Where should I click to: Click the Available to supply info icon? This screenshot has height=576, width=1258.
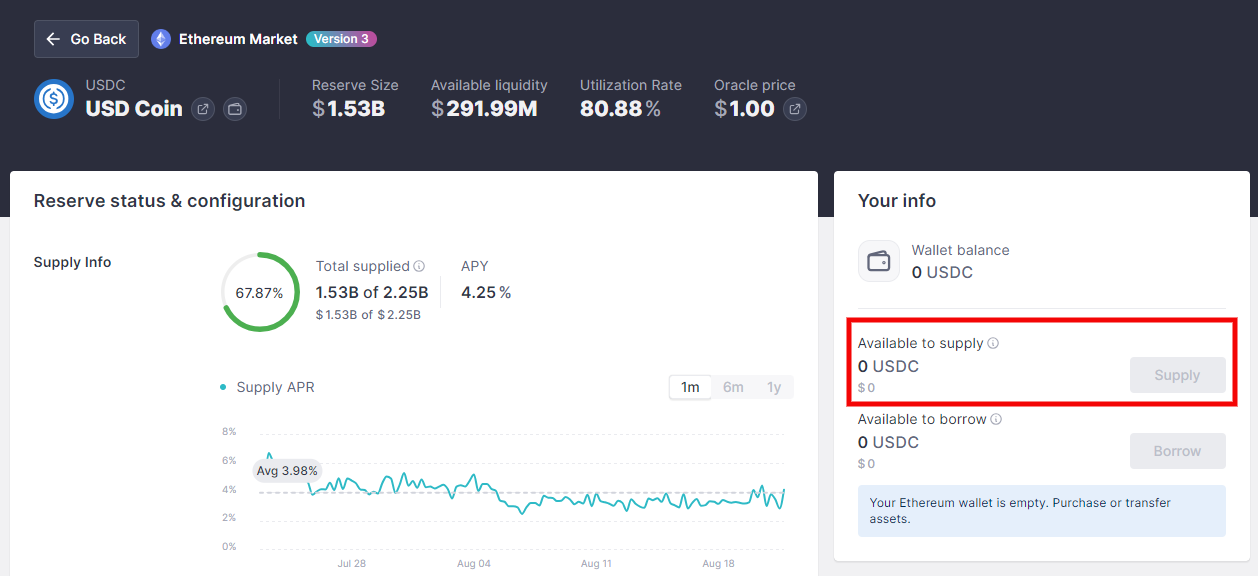pos(993,343)
